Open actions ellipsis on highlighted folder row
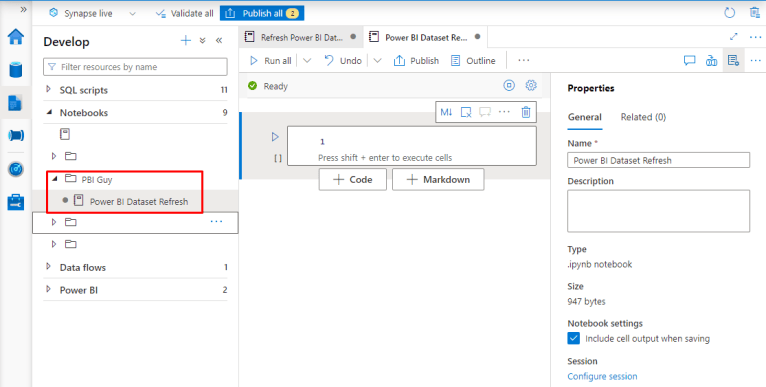Viewport: 766px width, 387px height. click(216, 222)
